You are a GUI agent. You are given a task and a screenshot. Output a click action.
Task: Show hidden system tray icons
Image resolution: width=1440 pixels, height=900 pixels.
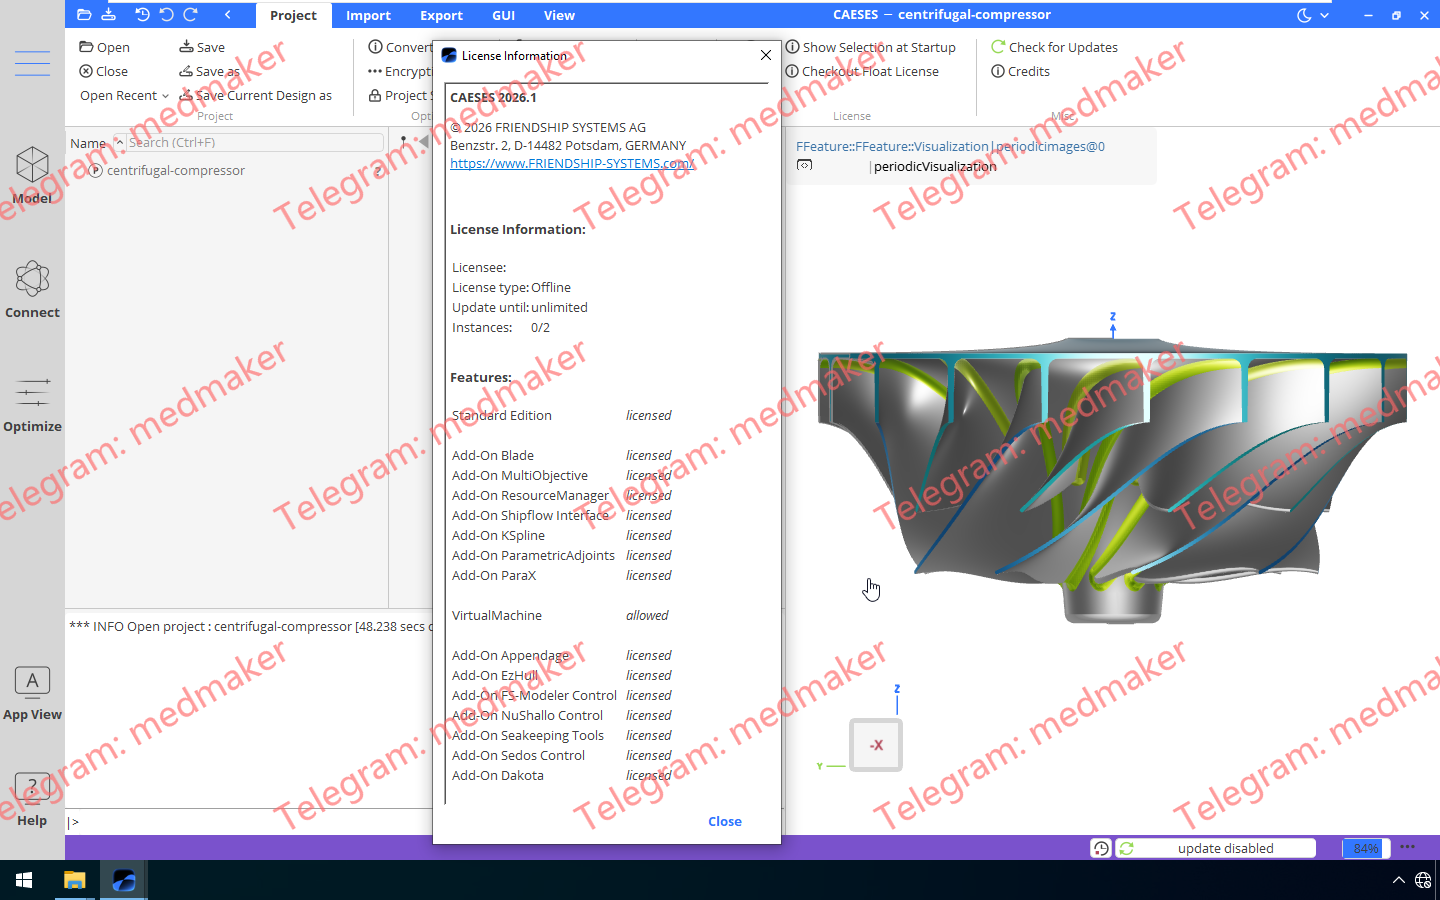click(1398, 880)
